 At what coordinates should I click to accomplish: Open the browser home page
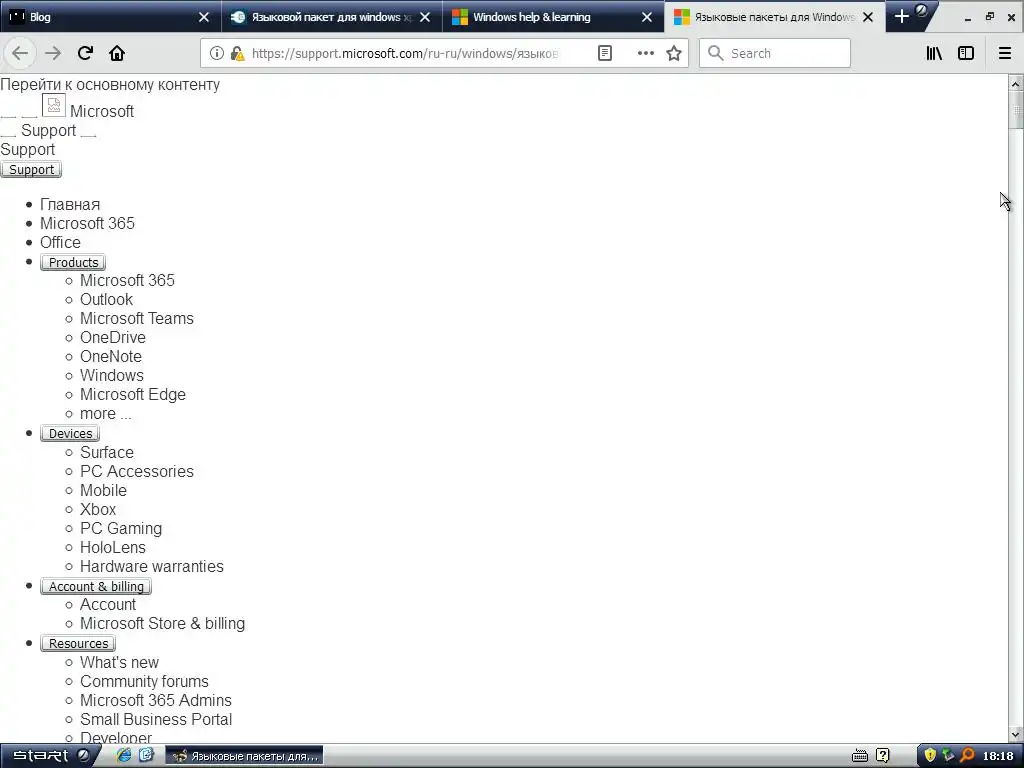(x=117, y=53)
